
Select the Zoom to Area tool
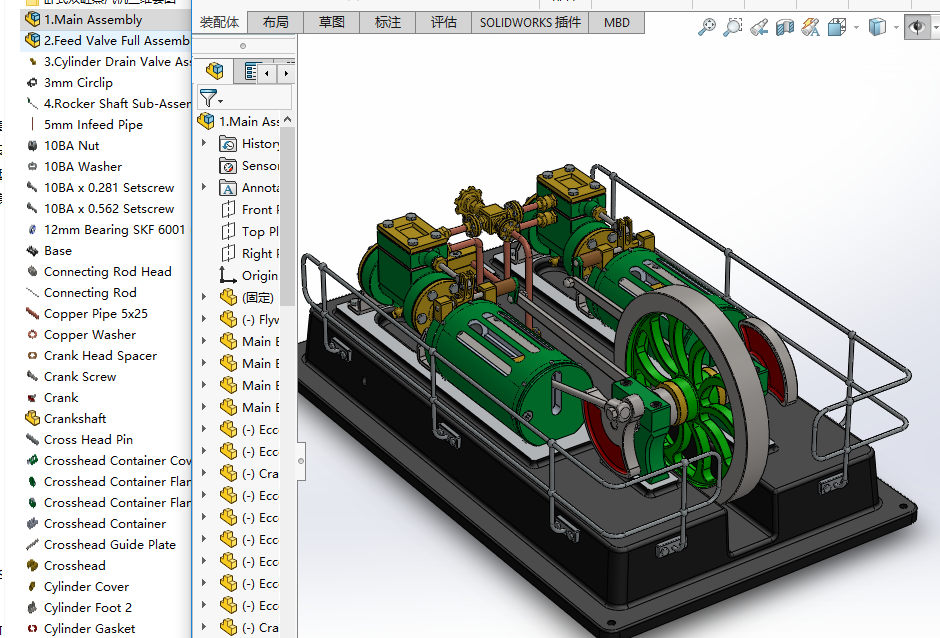pyautogui.click(x=733, y=28)
